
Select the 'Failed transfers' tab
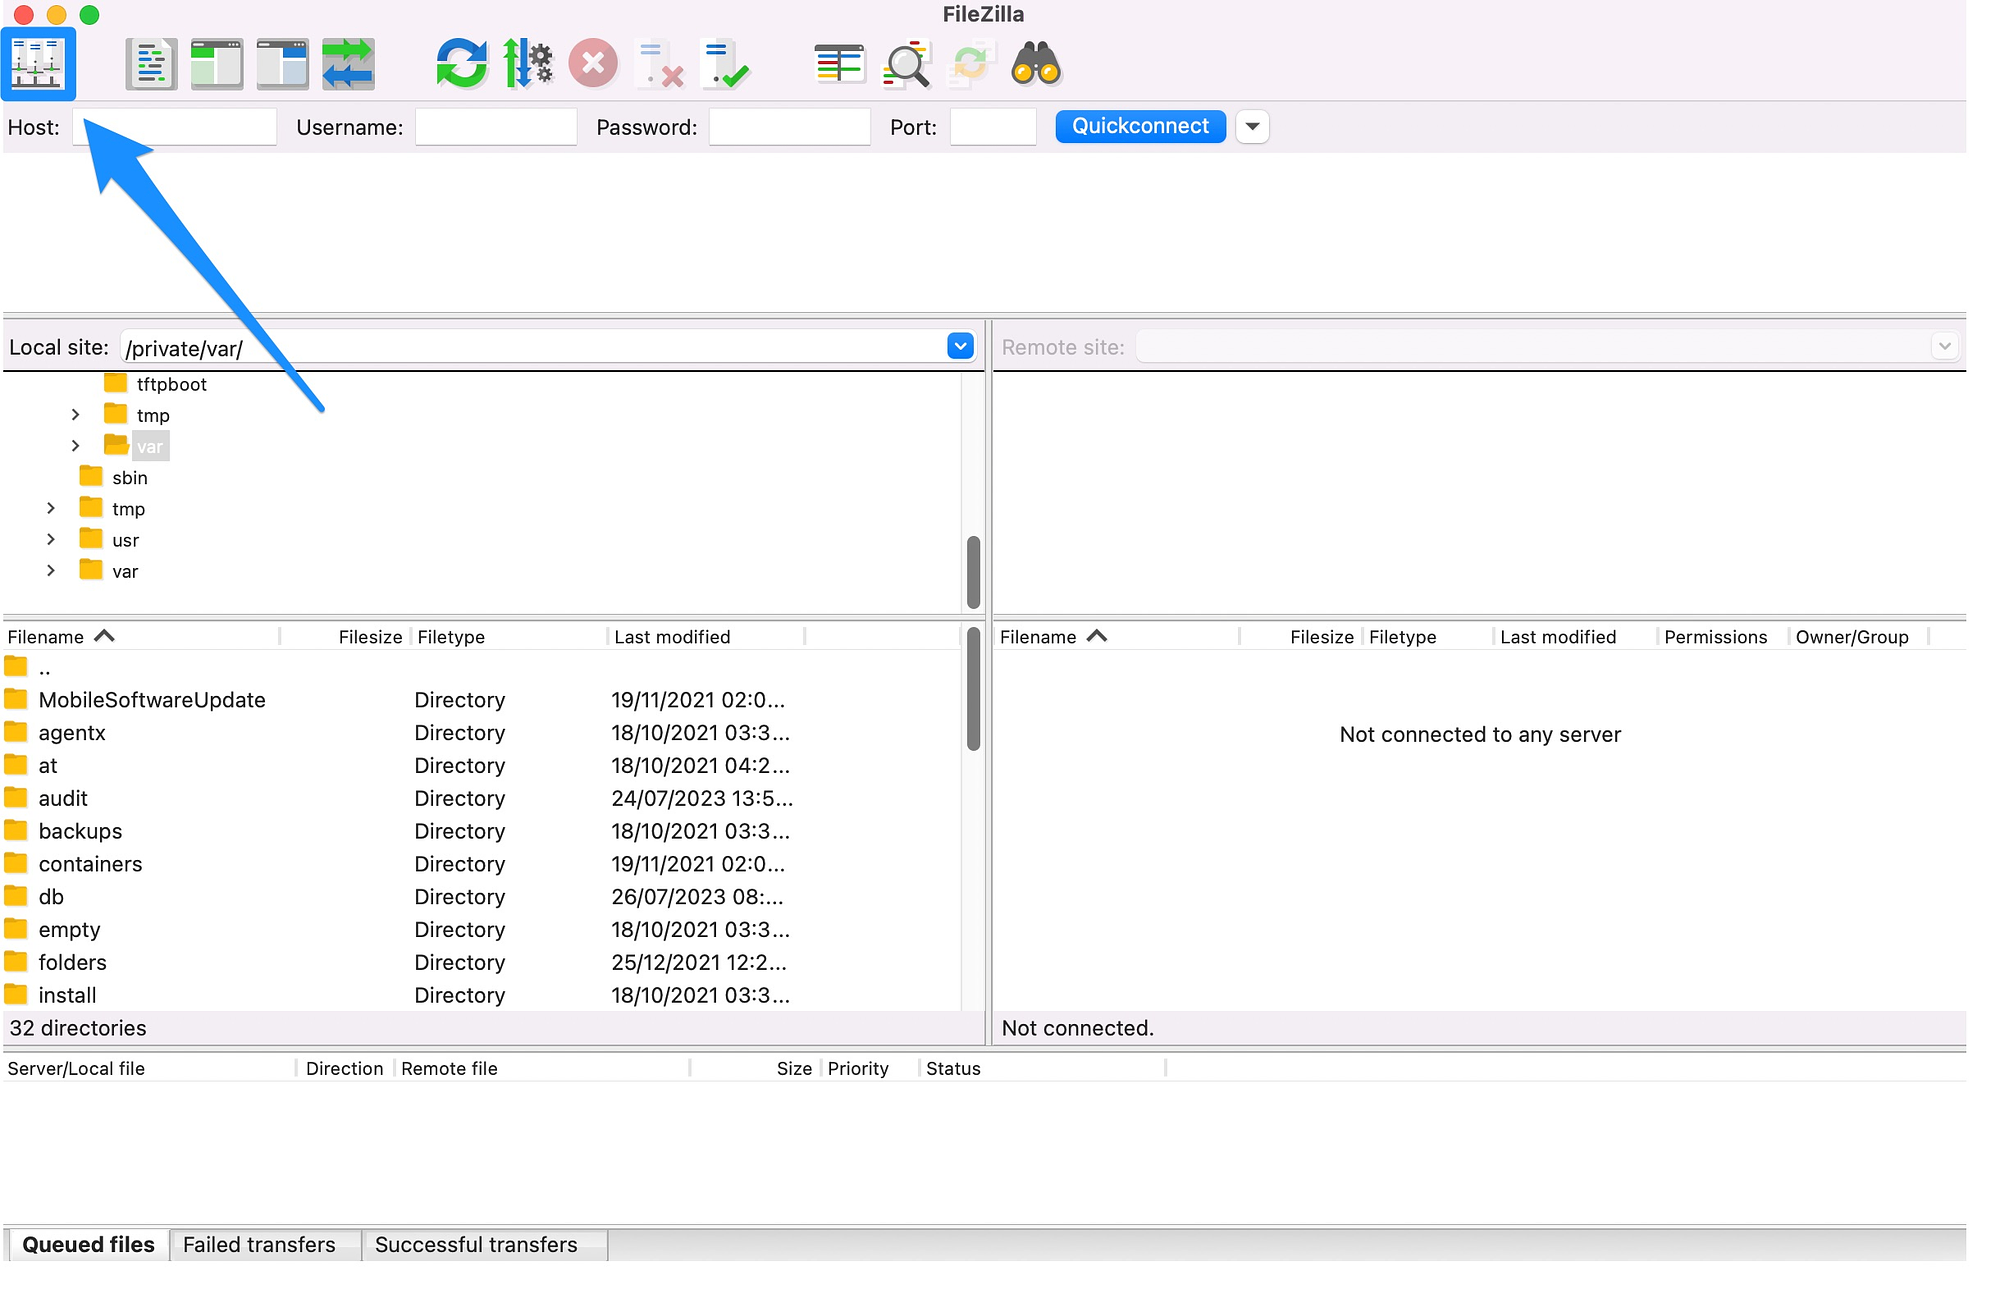point(261,1244)
